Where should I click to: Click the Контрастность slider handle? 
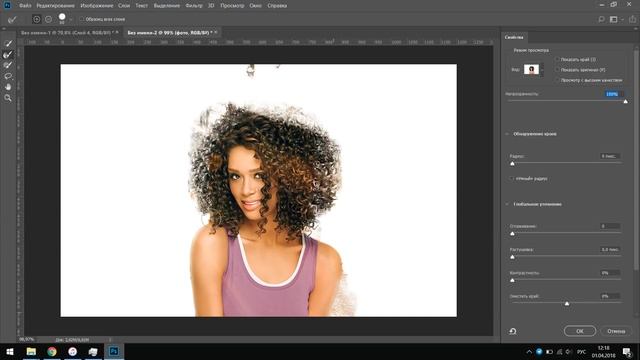(512, 280)
